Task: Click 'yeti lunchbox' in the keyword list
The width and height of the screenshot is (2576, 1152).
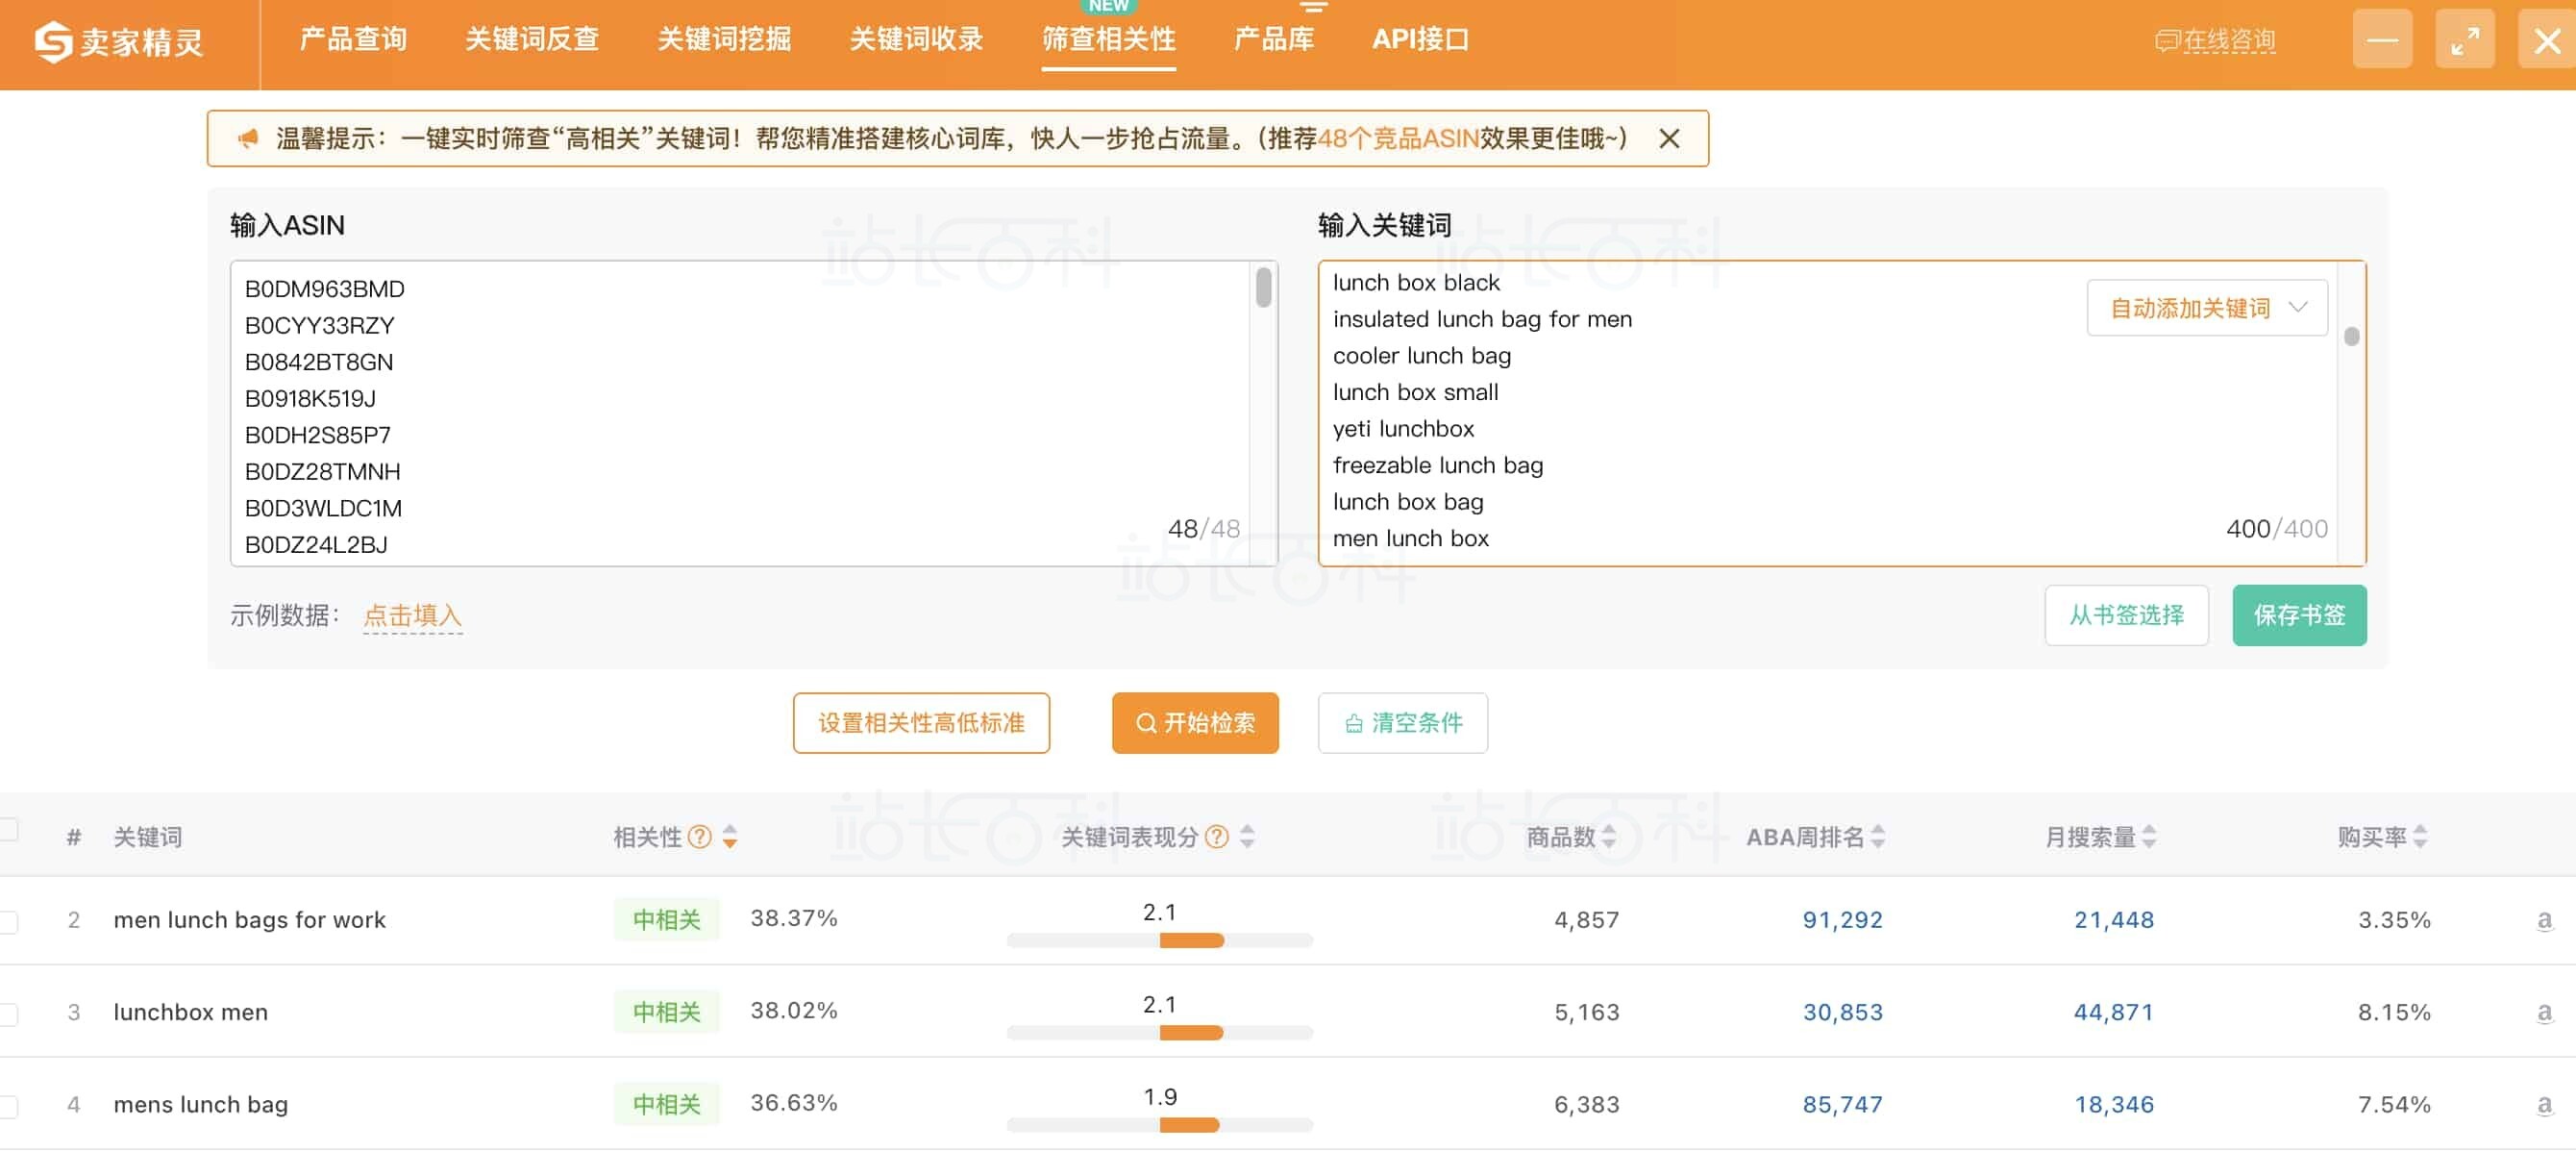Action: (x=1403, y=429)
